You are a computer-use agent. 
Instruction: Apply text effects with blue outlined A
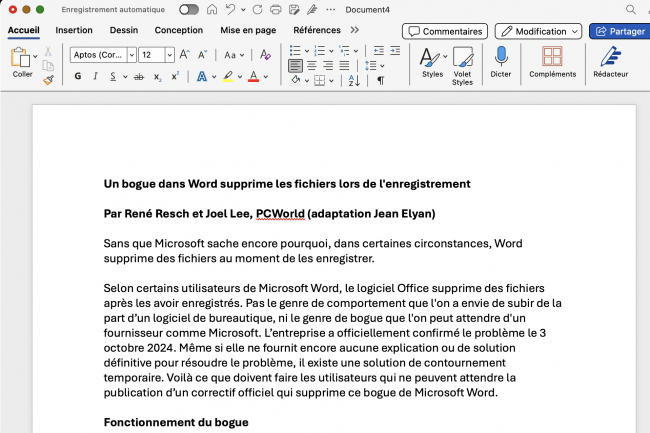coord(202,76)
